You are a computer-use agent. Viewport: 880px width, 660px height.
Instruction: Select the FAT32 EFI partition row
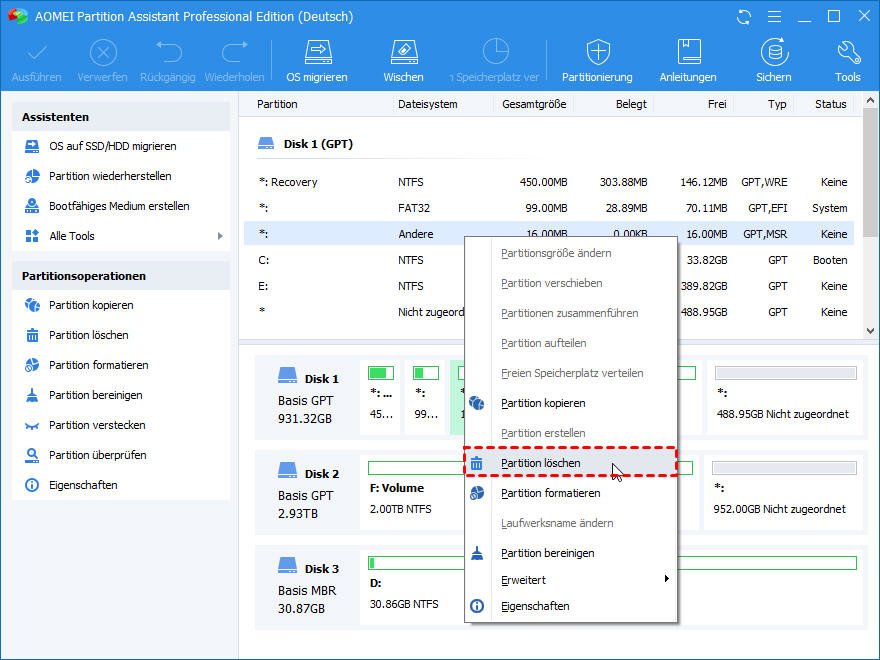click(x=549, y=208)
